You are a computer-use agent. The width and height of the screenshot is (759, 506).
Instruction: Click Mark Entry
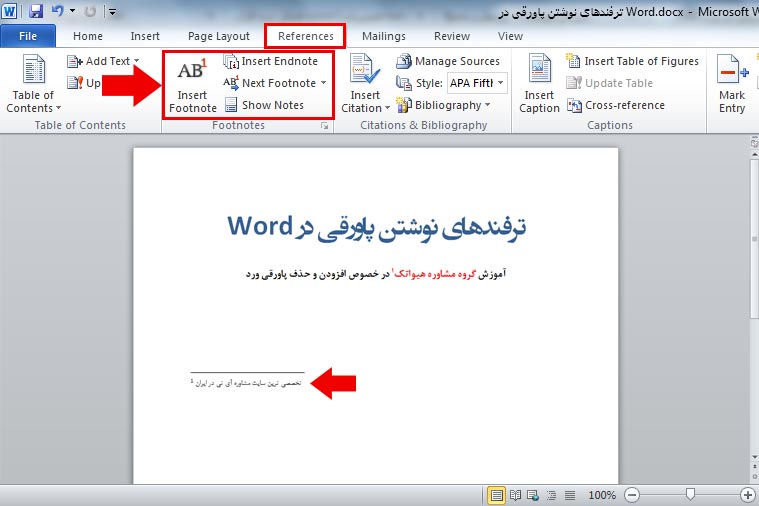(x=732, y=84)
